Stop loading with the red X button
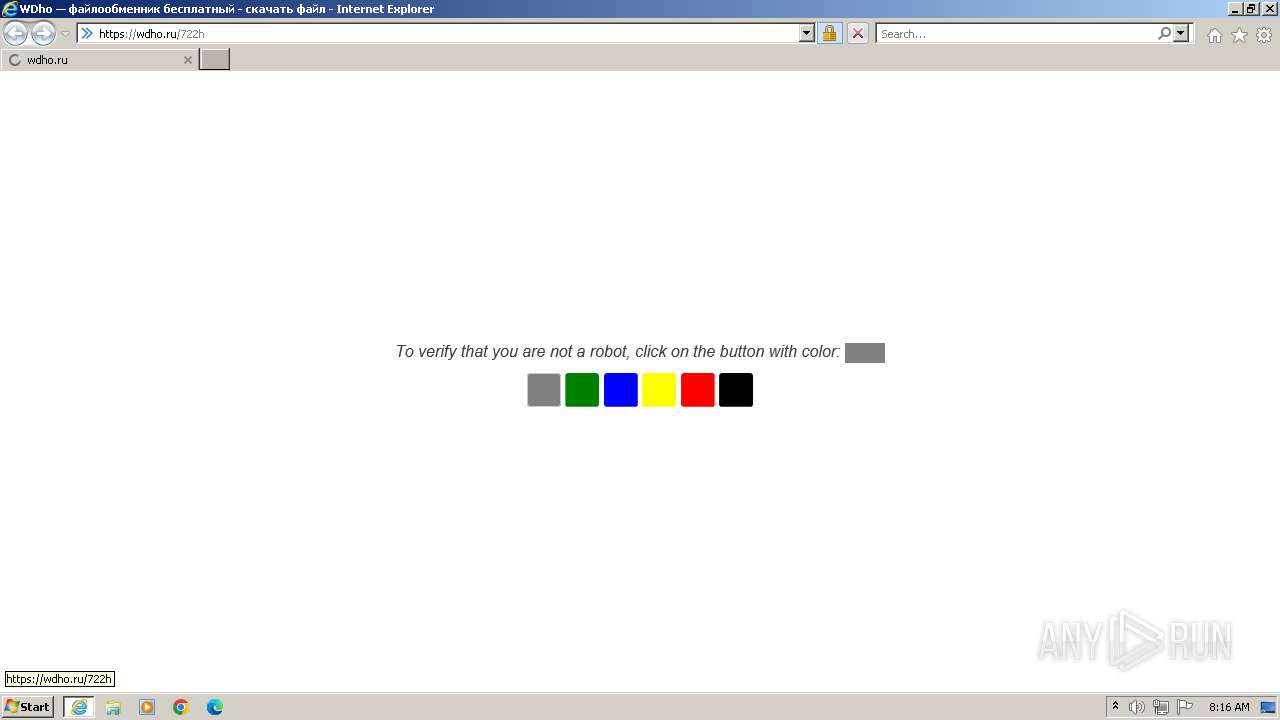 click(857, 33)
